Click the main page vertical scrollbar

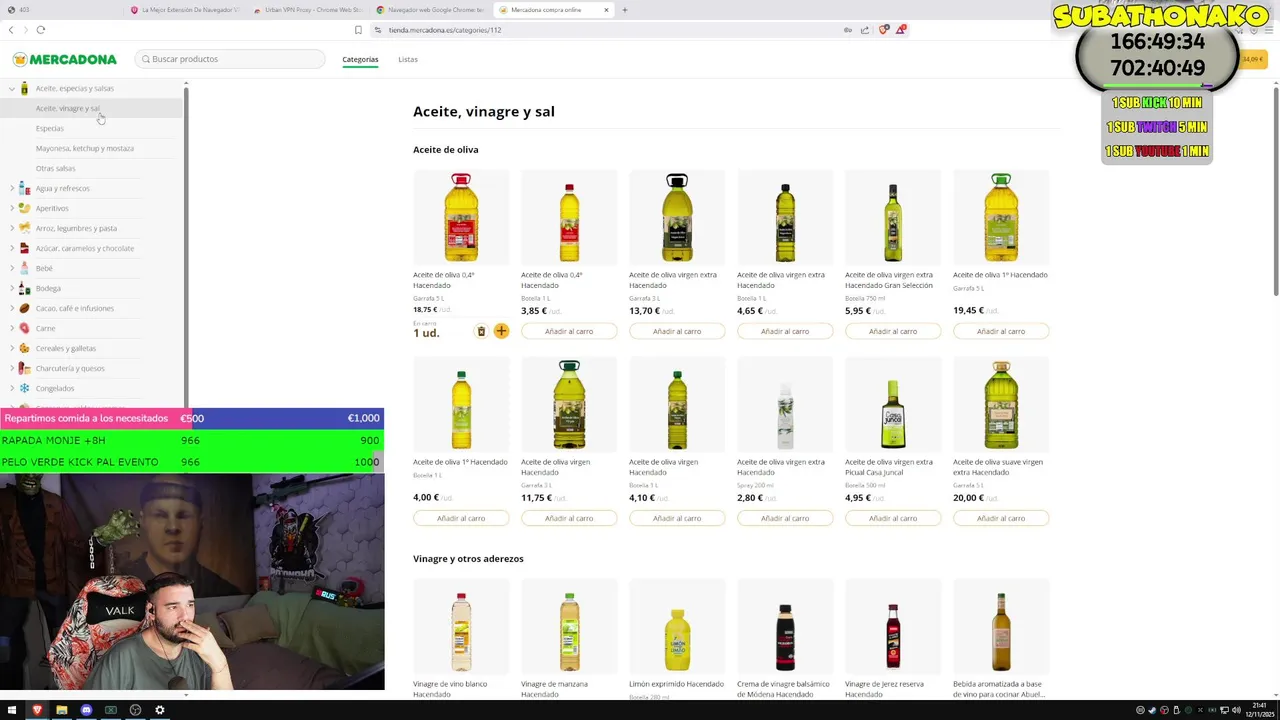coord(1276,190)
